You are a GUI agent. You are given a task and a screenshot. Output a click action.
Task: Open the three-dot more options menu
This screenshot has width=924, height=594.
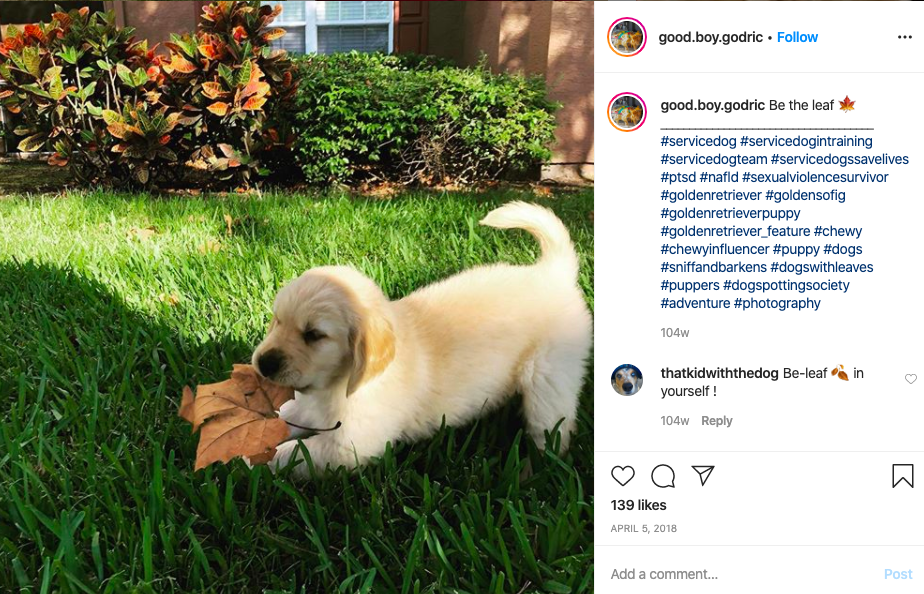(905, 37)
